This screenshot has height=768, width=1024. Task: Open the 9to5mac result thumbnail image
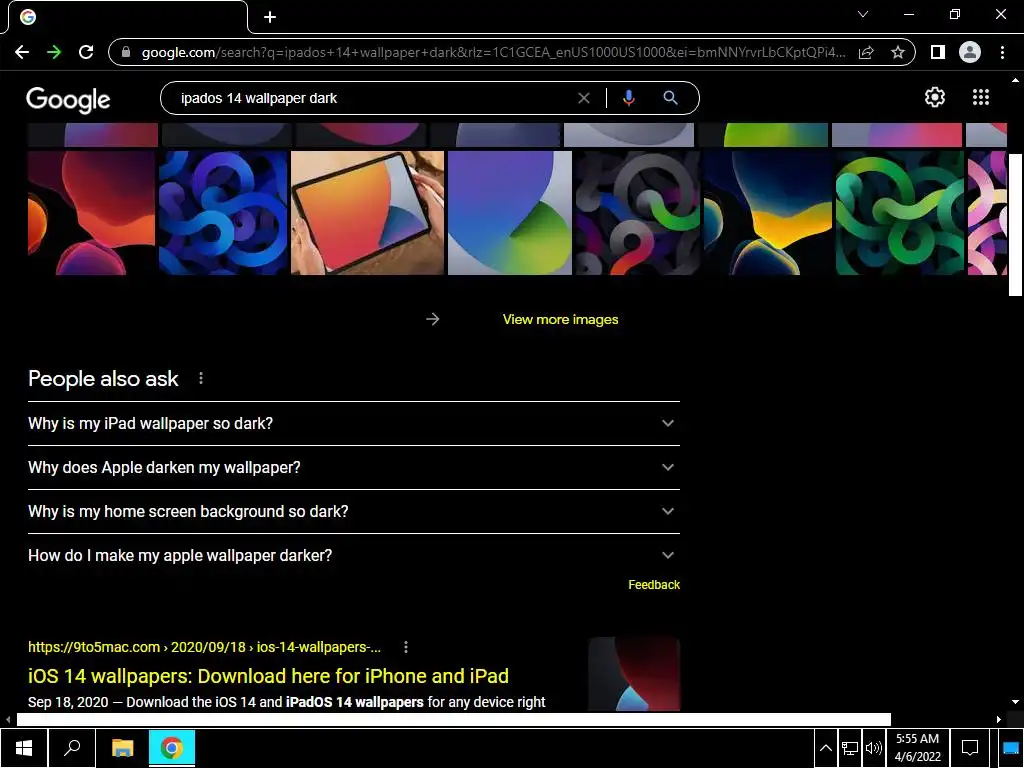(634, 674)
